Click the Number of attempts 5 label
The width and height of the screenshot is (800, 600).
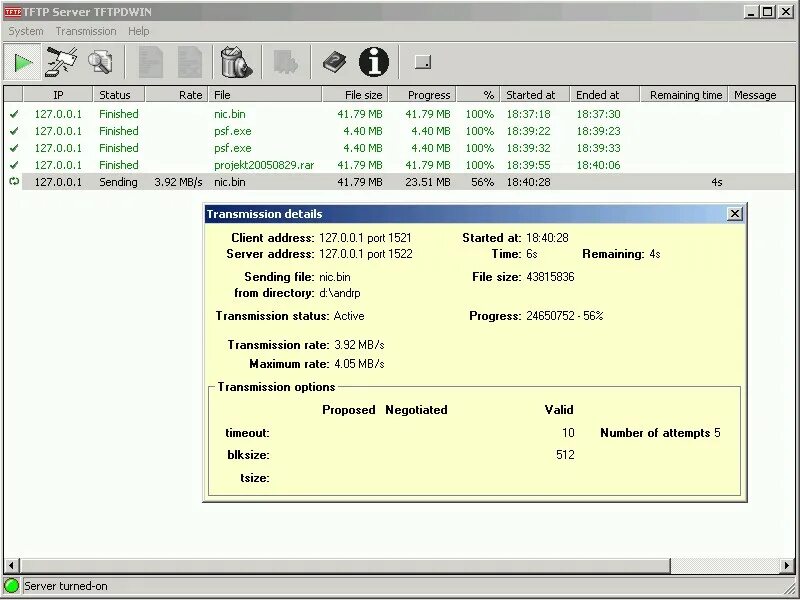pyautogui.click(x=660, y=433)
